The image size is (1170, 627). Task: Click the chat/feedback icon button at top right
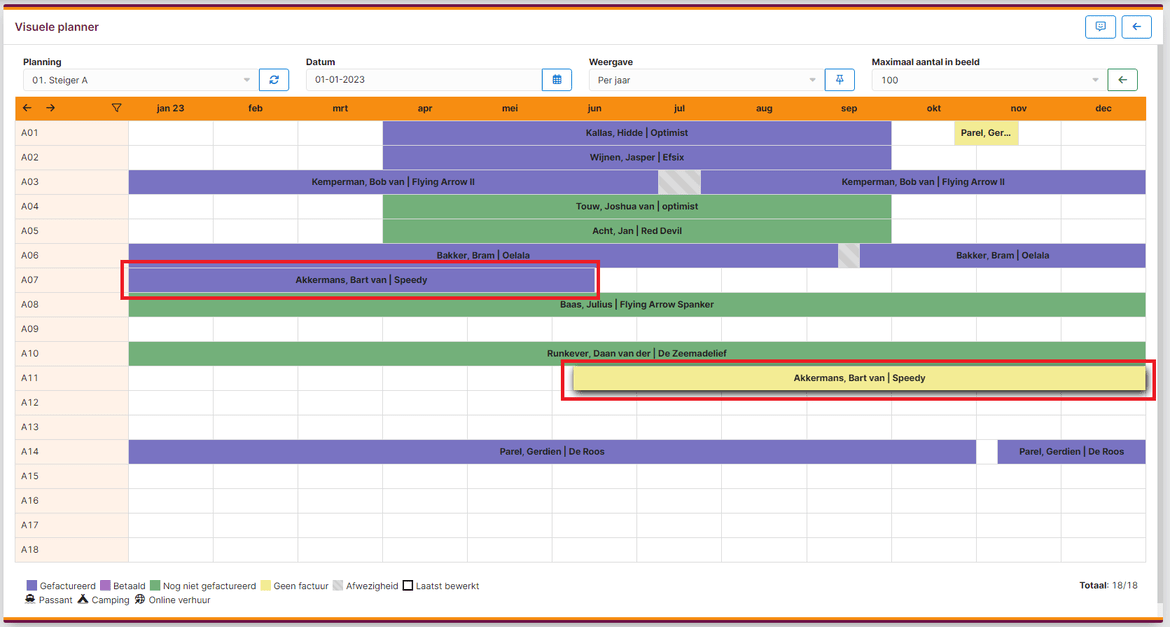click(1100, 27)
